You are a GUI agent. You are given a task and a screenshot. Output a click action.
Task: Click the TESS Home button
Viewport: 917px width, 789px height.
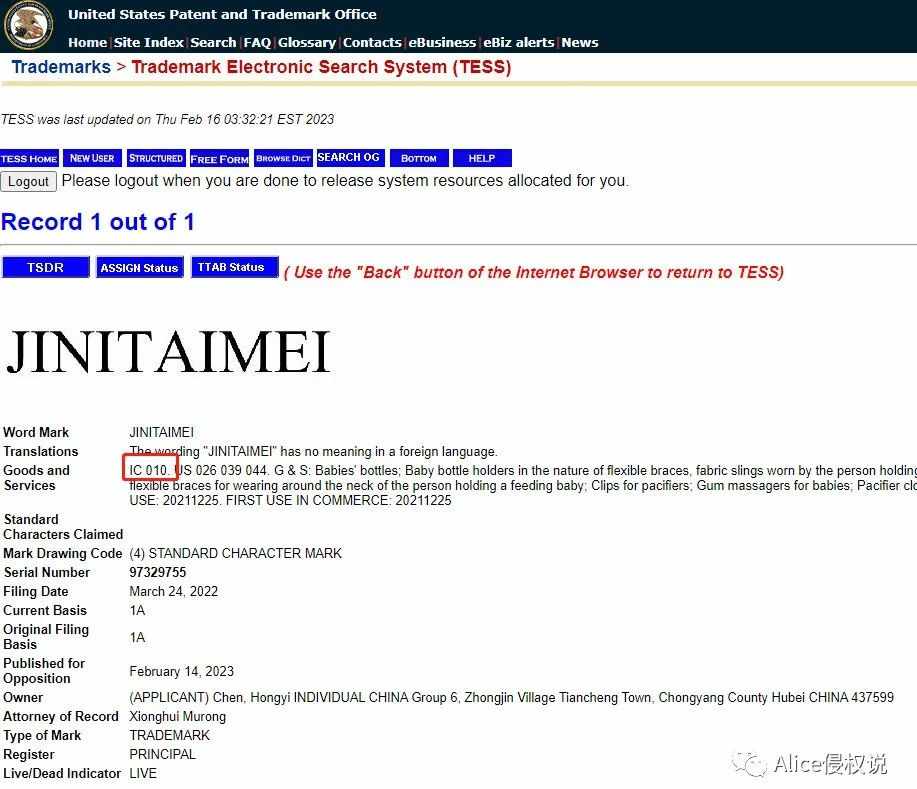pos(29,159)
